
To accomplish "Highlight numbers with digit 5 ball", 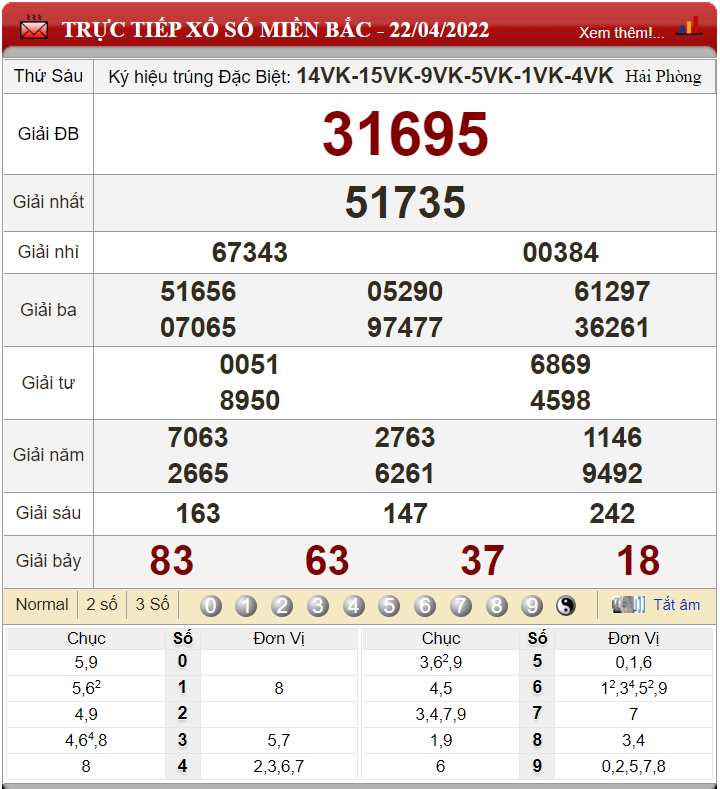I will click(x=389, y=606).
